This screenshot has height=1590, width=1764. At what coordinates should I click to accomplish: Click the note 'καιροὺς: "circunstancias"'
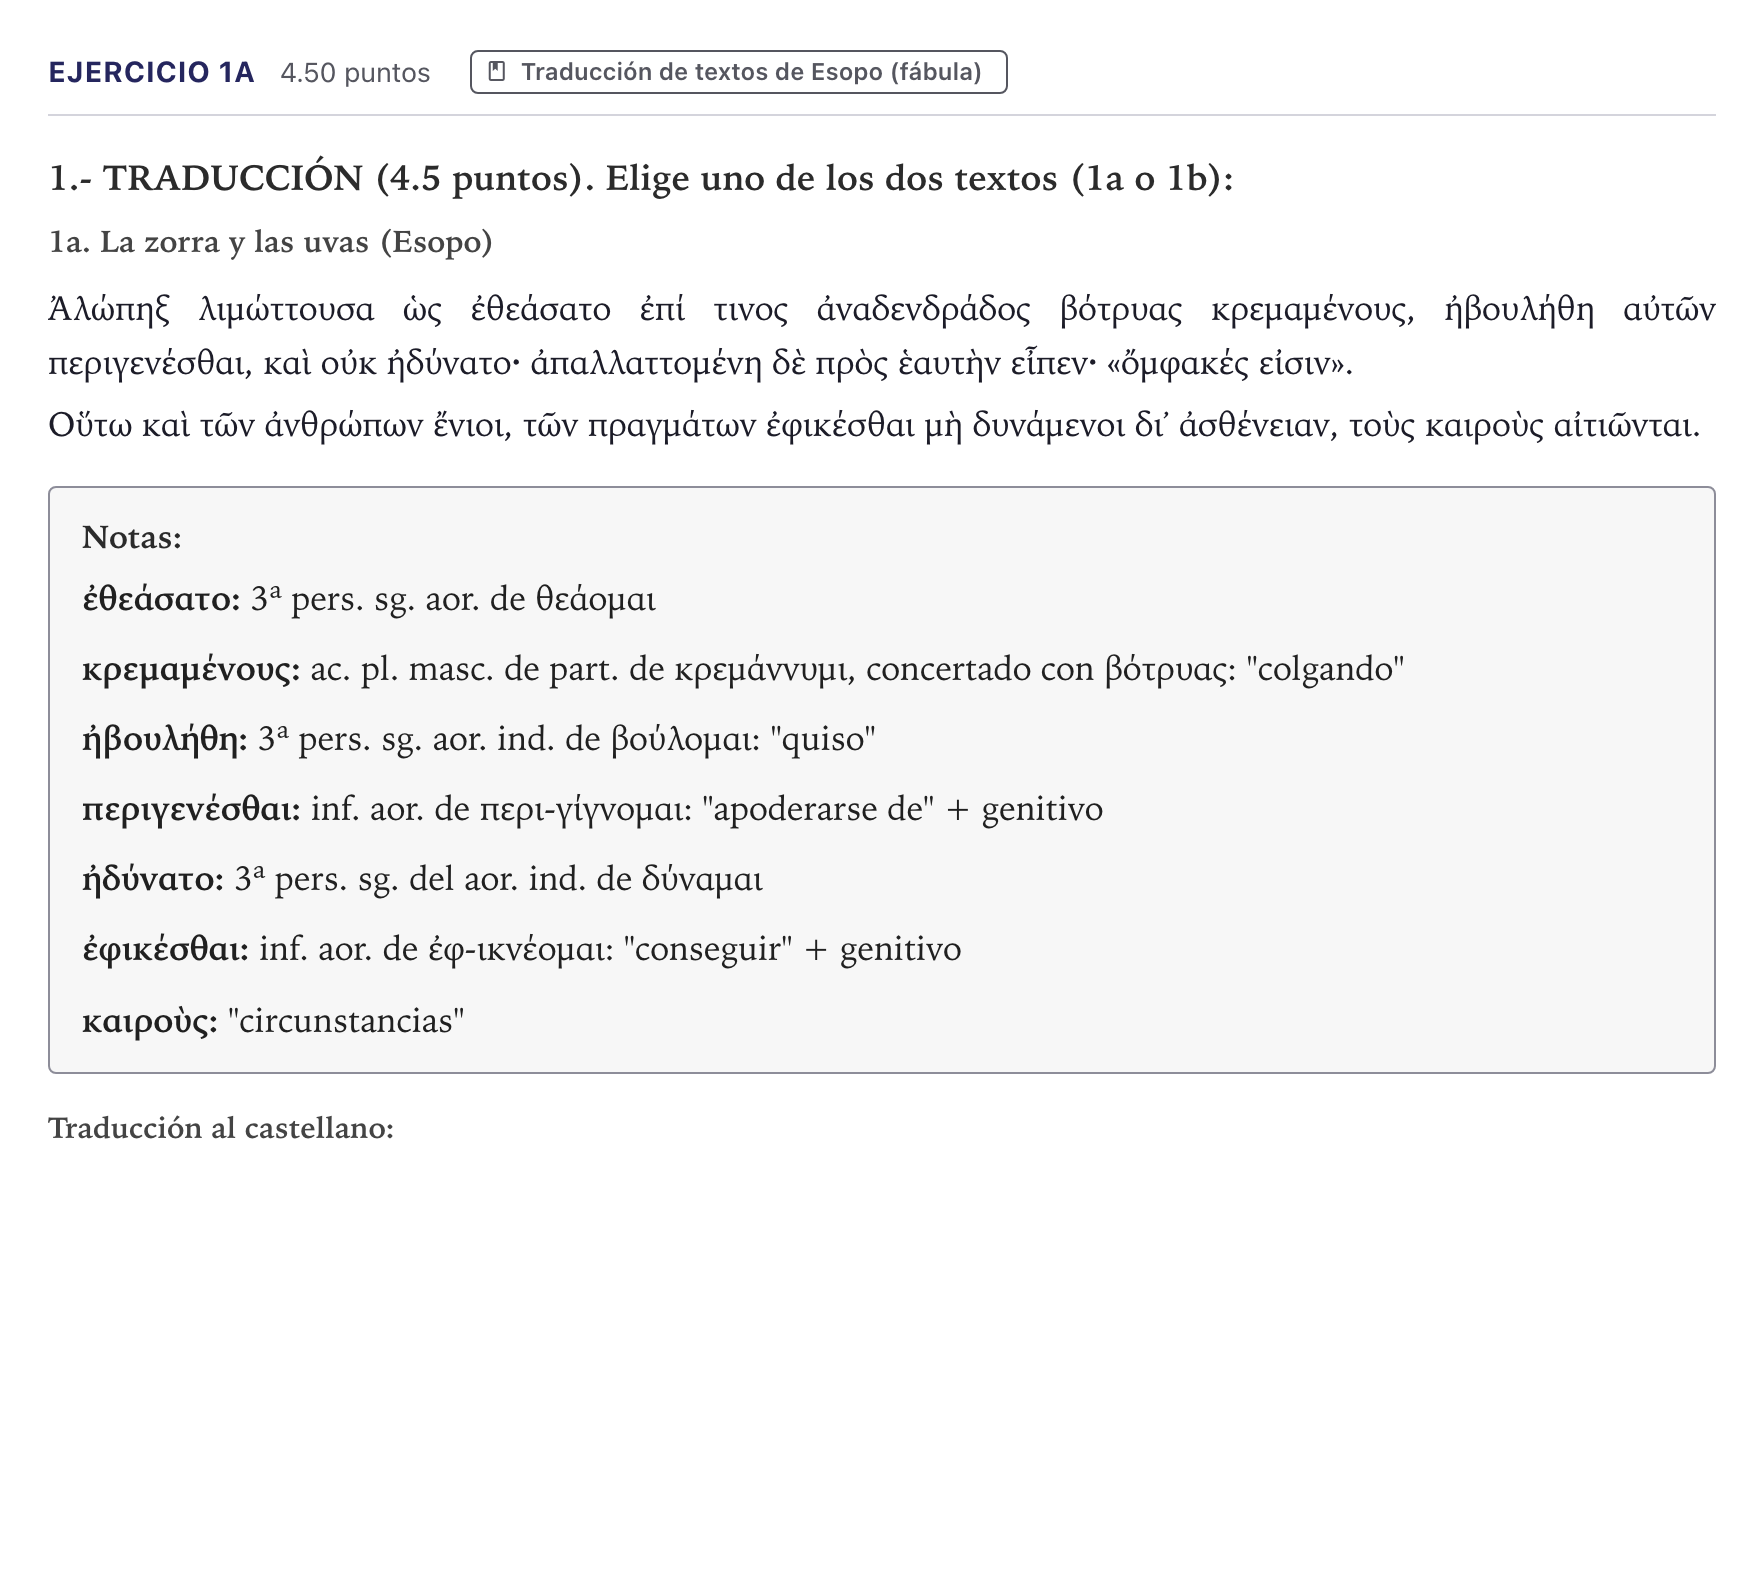click(x=273, y=1021)
